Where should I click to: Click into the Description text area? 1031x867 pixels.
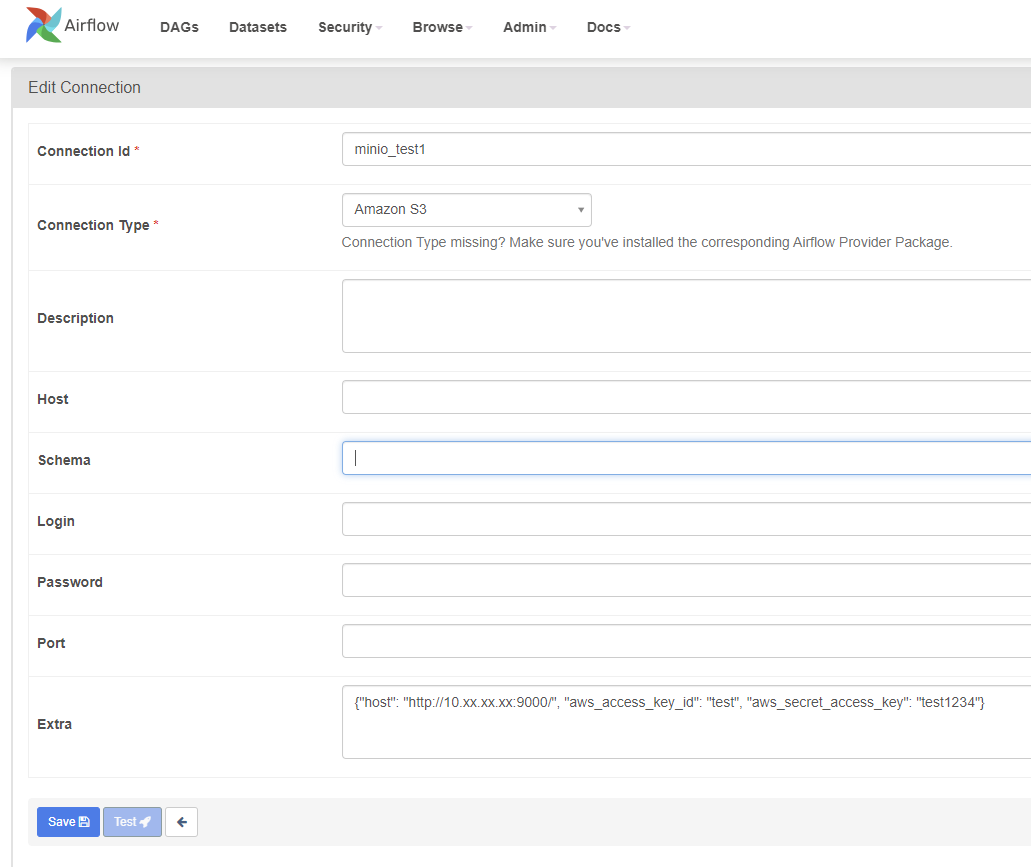pos(686,316)
